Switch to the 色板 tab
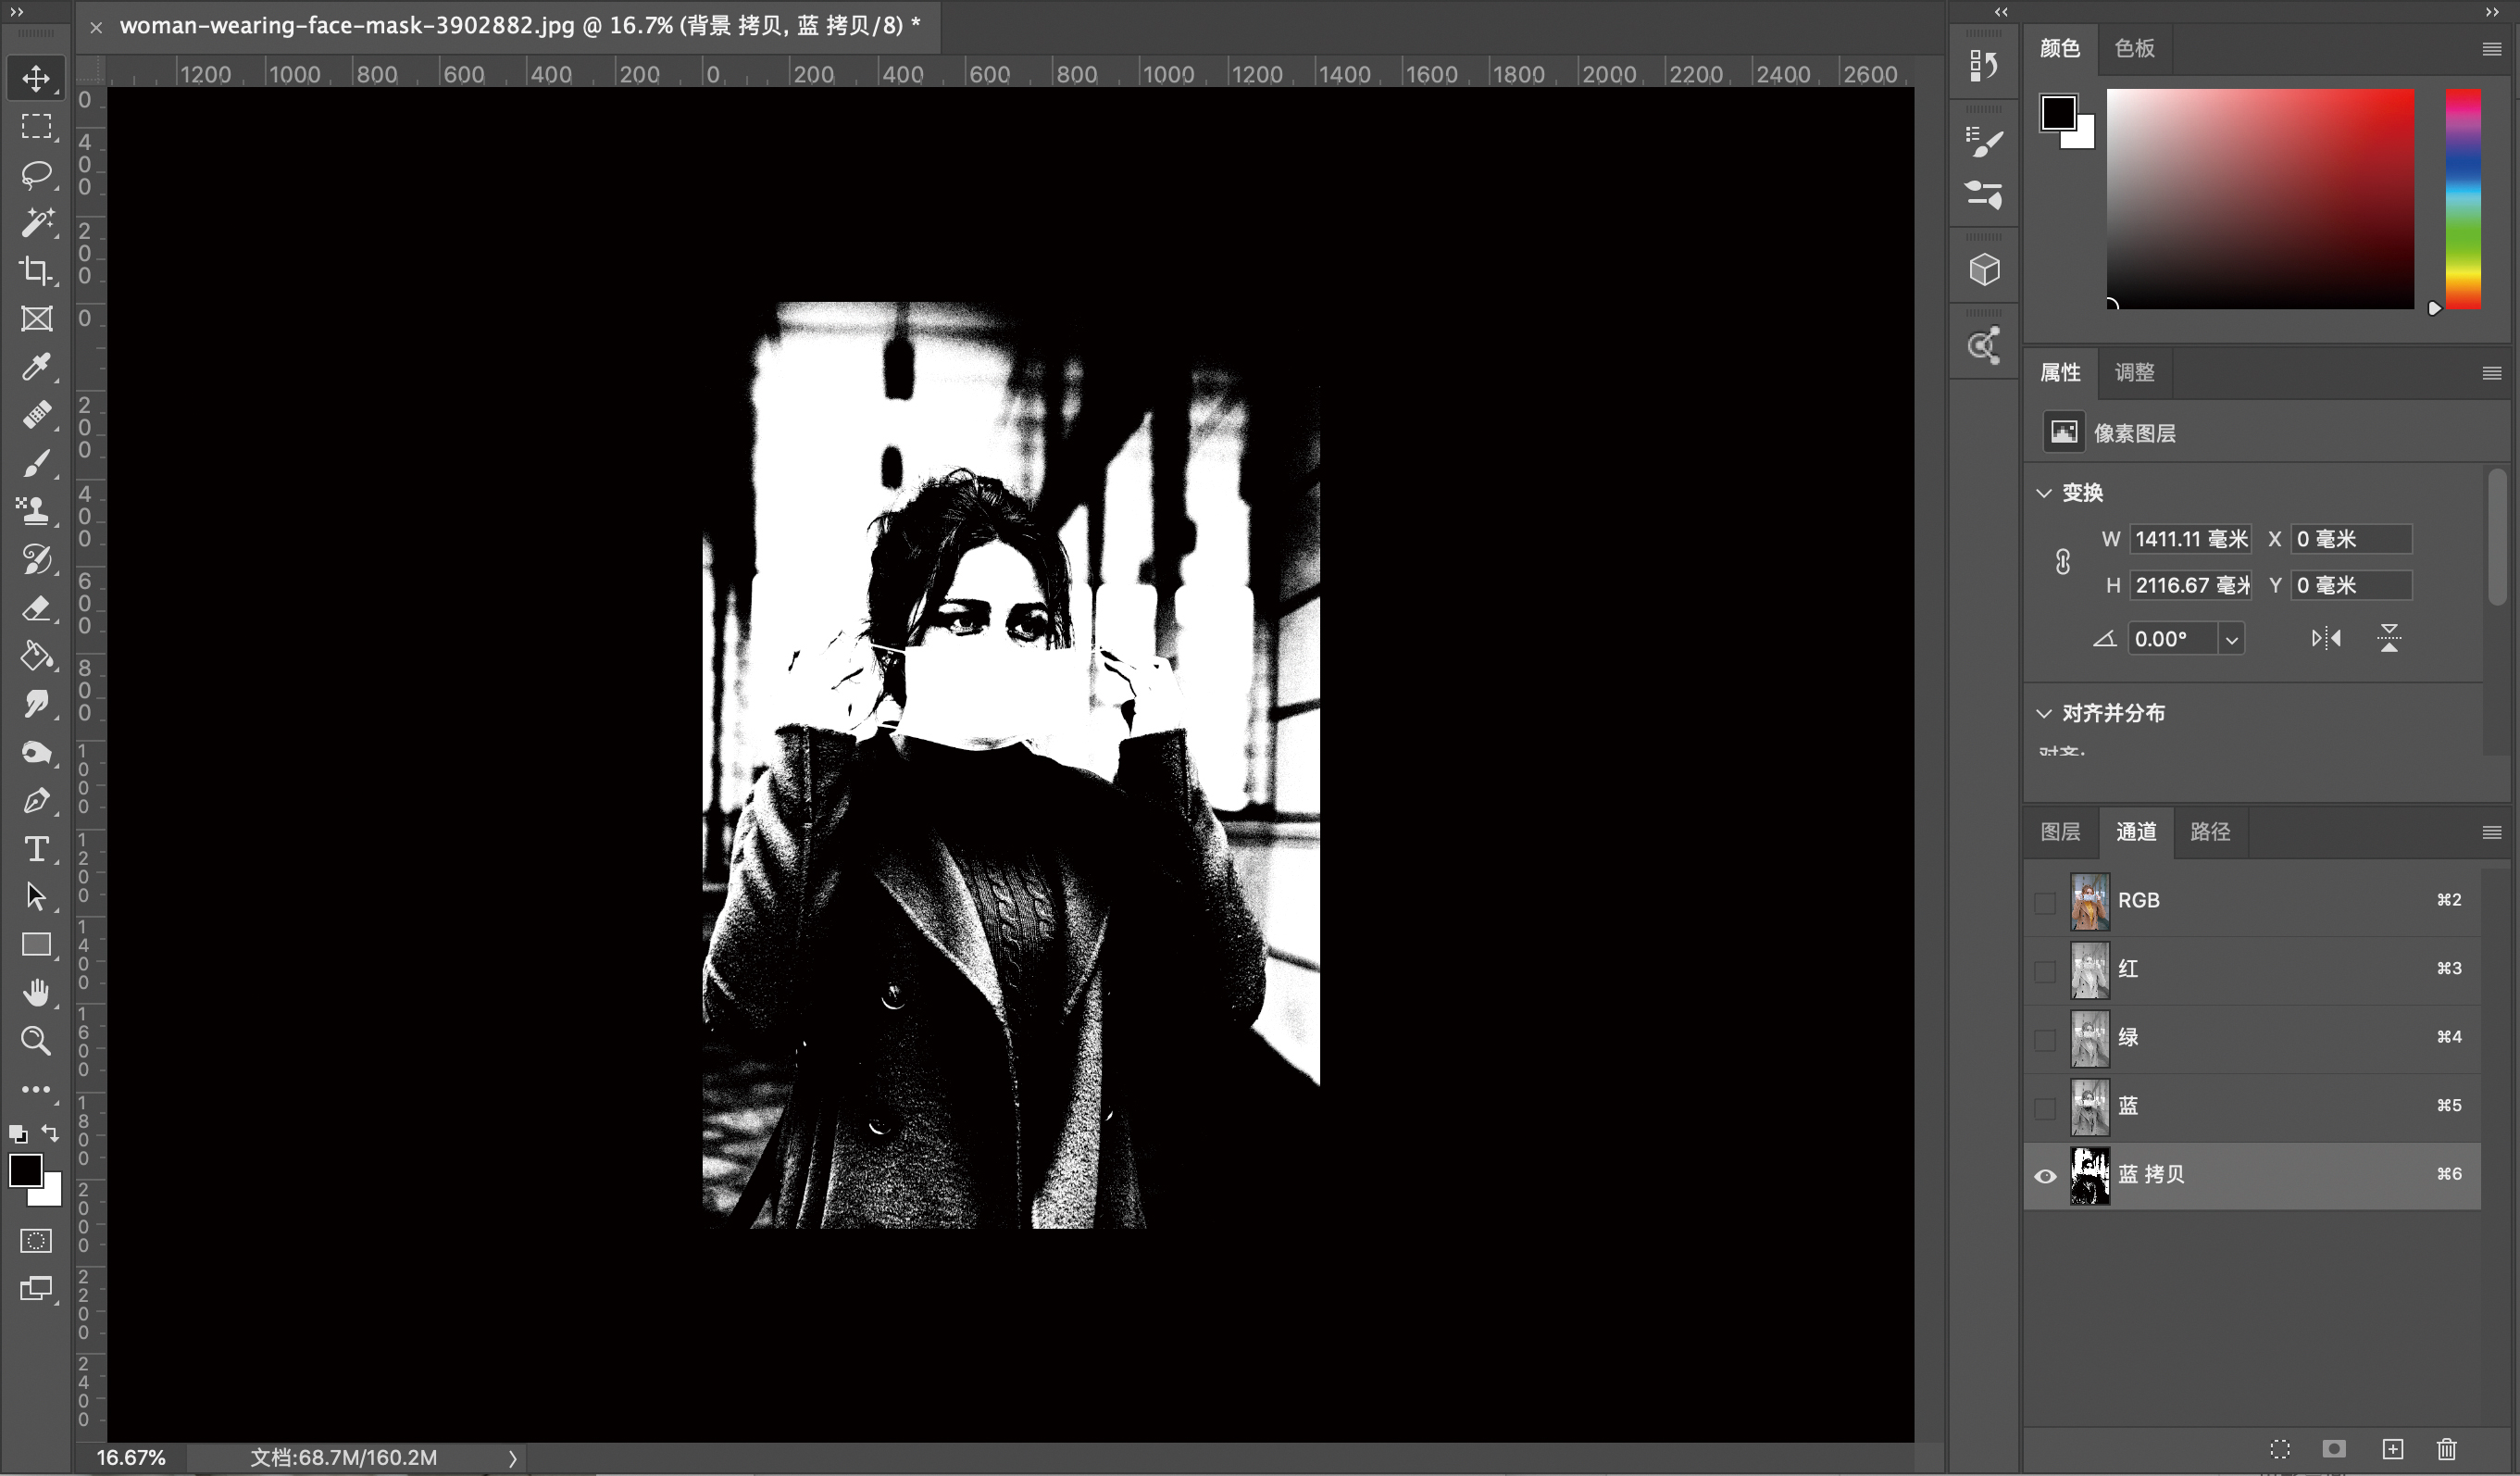Image resolution: width=2520 pixels, height=1476 pixels. click(2134, 48)
